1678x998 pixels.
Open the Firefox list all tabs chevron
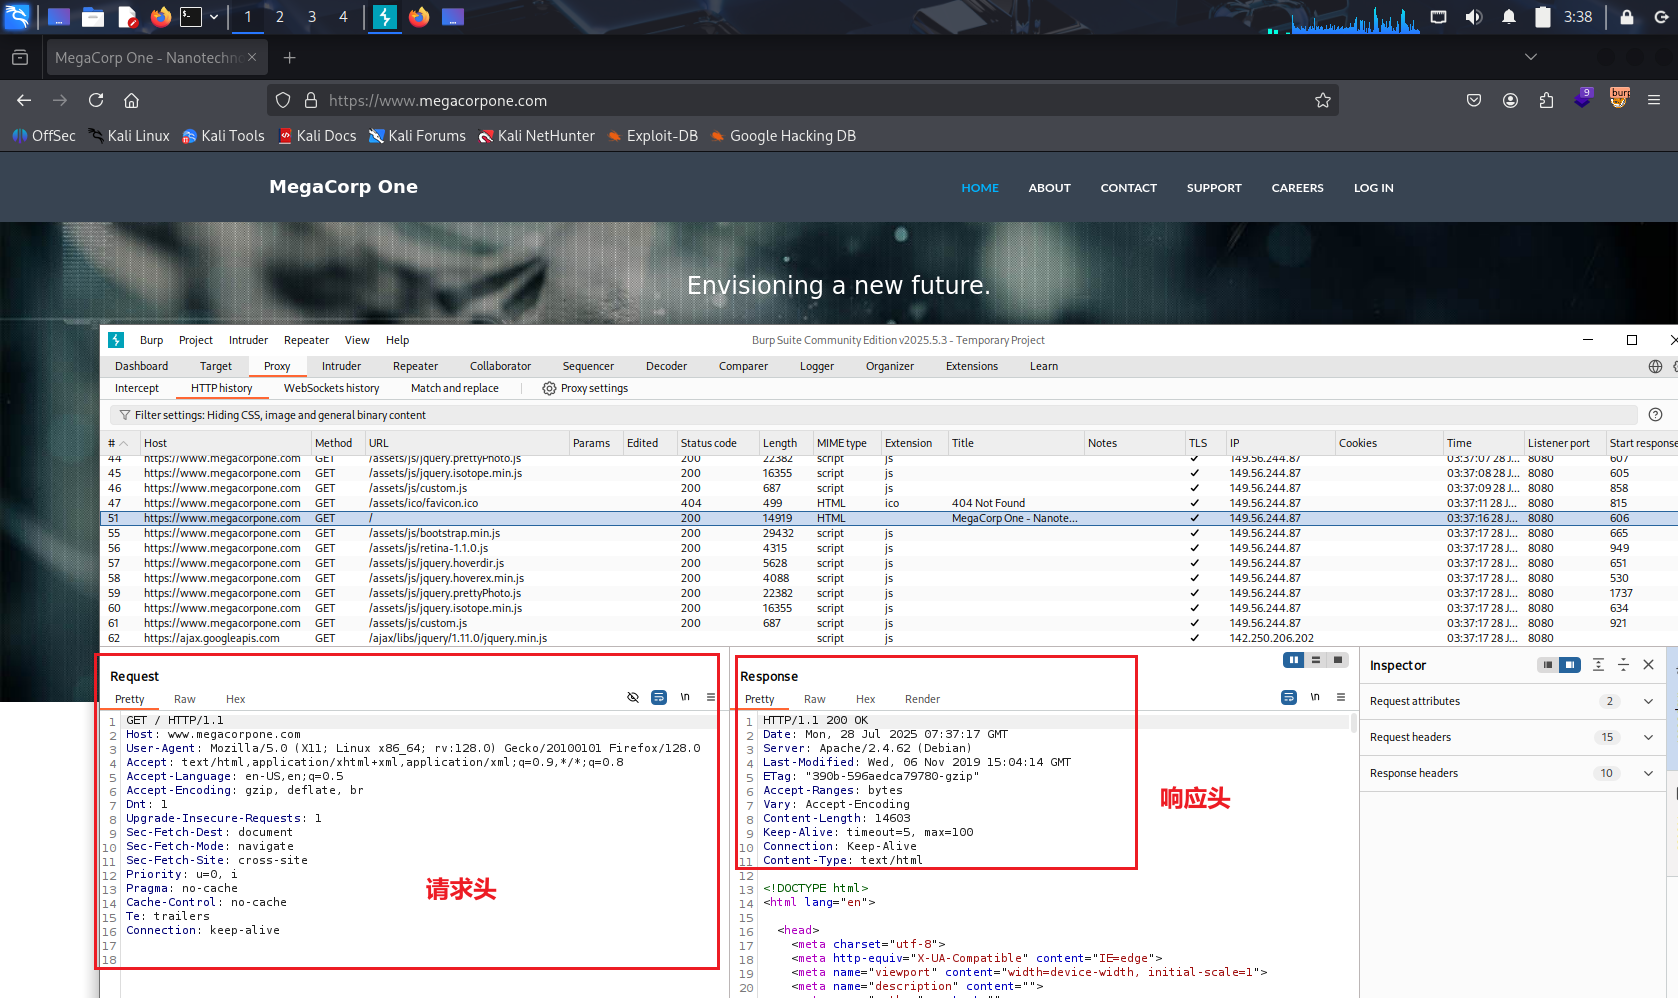coord(1530,57)
